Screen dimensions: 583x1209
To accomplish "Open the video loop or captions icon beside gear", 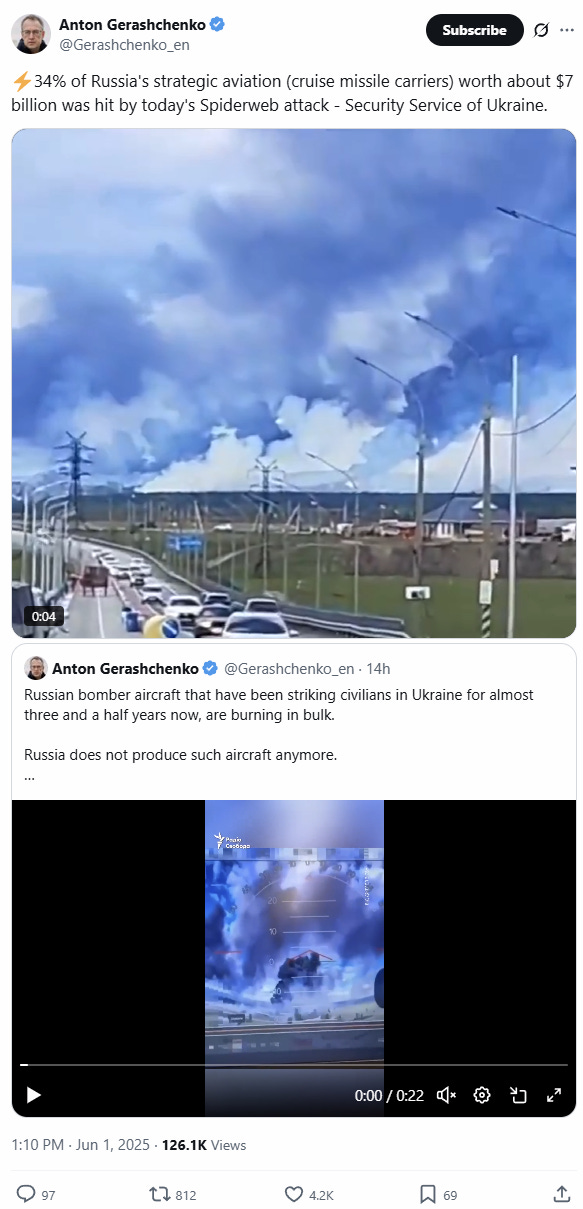I will click(518, 1095).
